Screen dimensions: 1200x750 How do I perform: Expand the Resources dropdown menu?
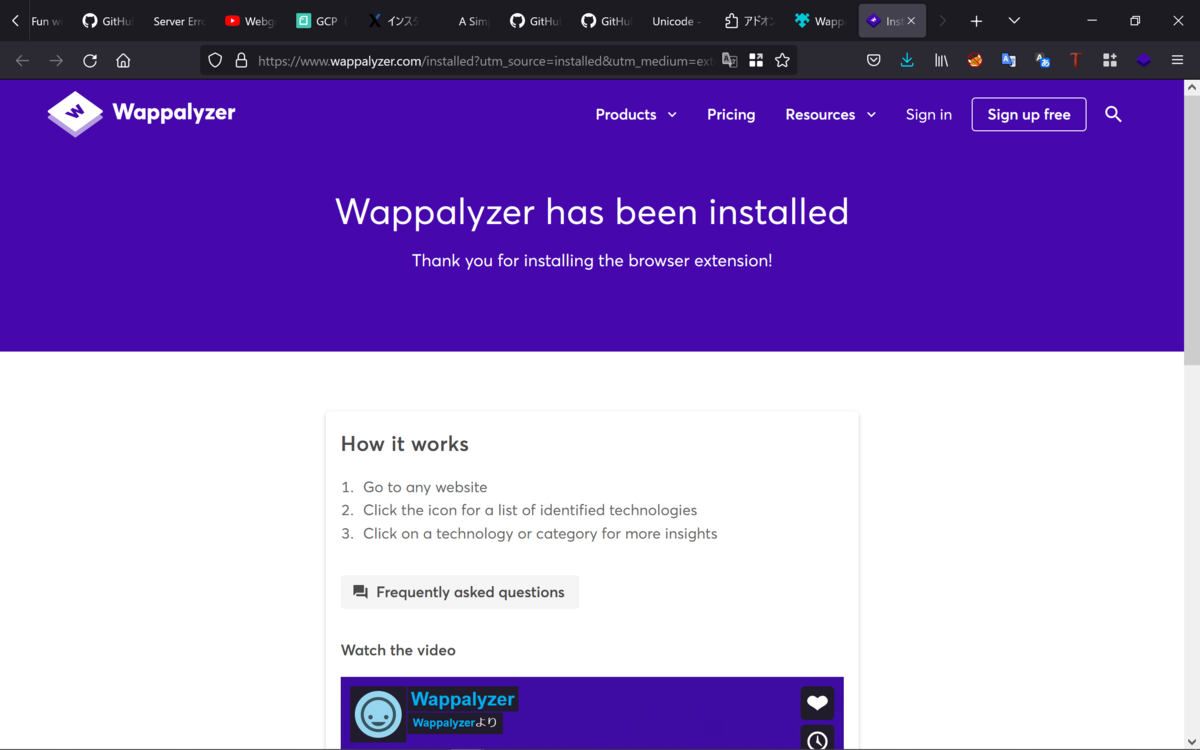point(831,114)
